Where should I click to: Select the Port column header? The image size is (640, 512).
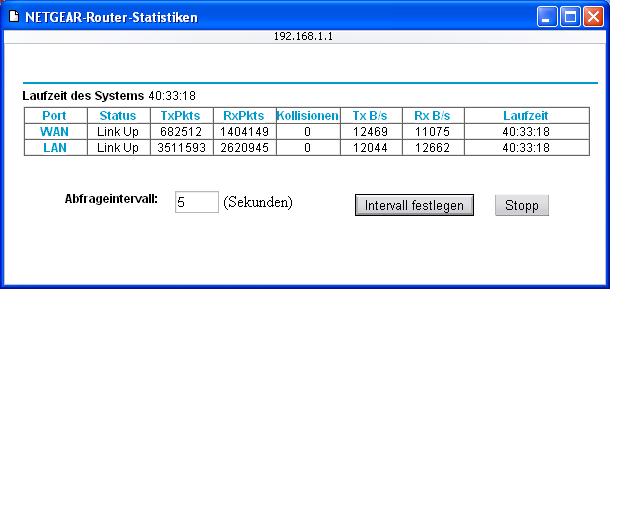click(54, 116)
